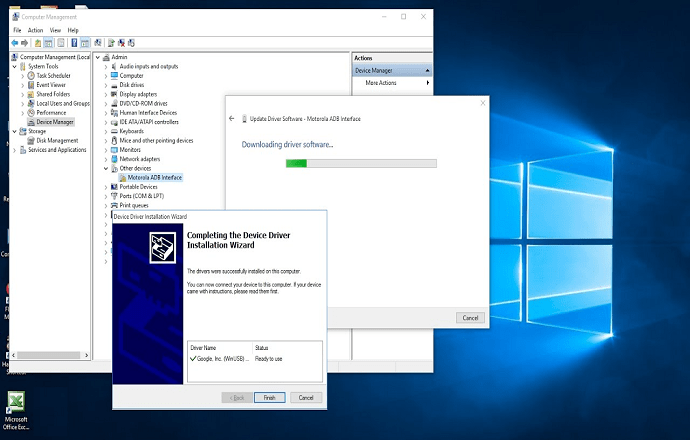Image resolution: width=690 pixels, height=440 pixels.
Task: Click the Performance icon
Action: tap(31, 113)
